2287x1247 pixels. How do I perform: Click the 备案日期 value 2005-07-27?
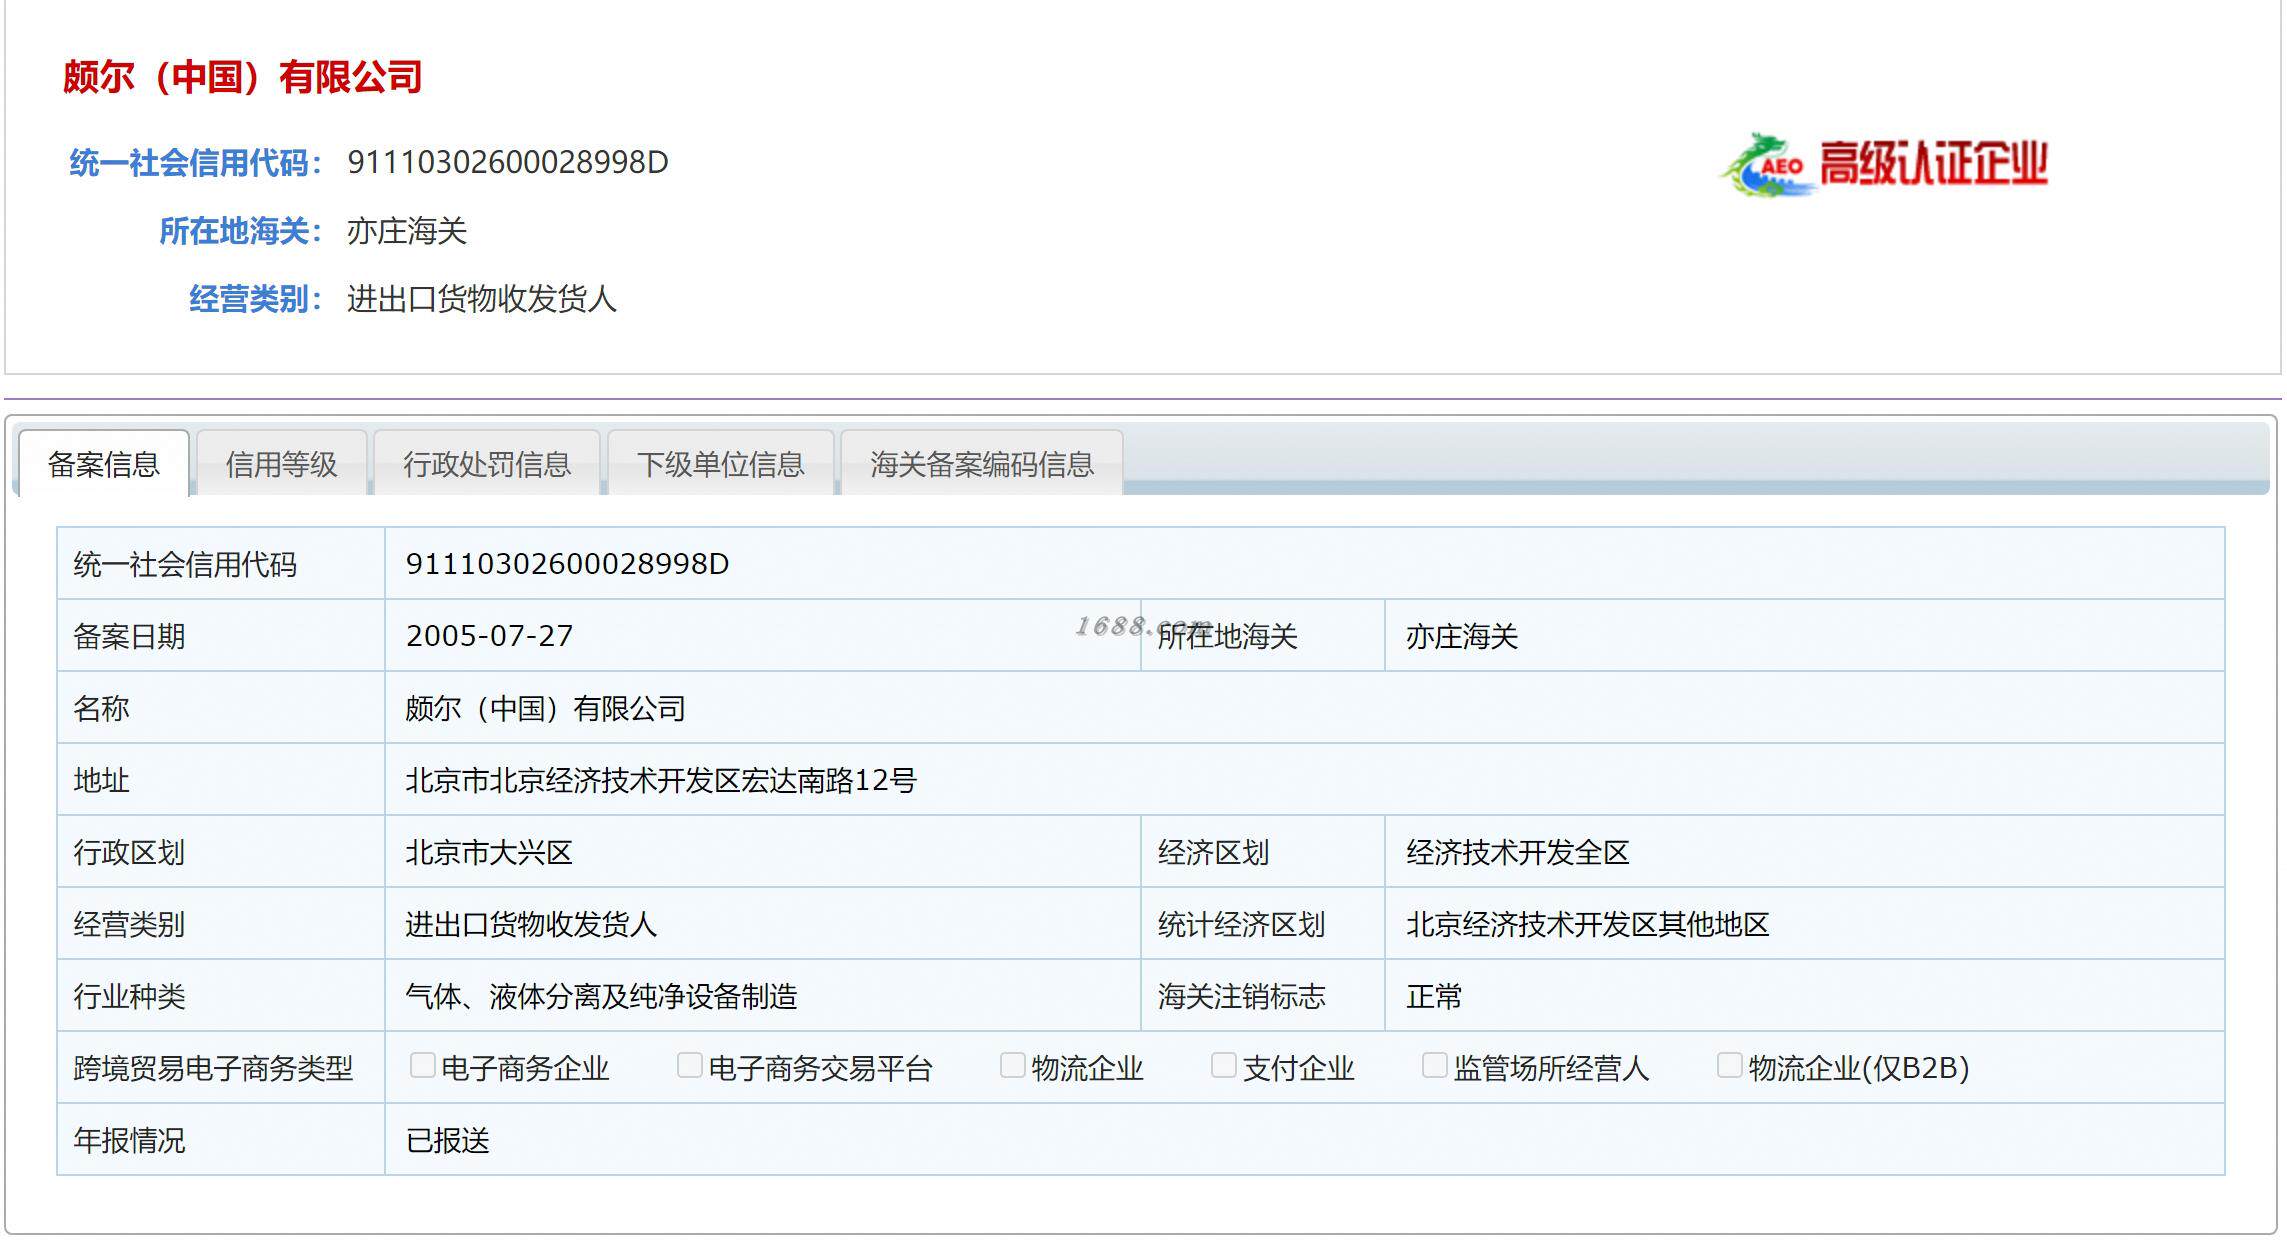[x=489, y=636]
